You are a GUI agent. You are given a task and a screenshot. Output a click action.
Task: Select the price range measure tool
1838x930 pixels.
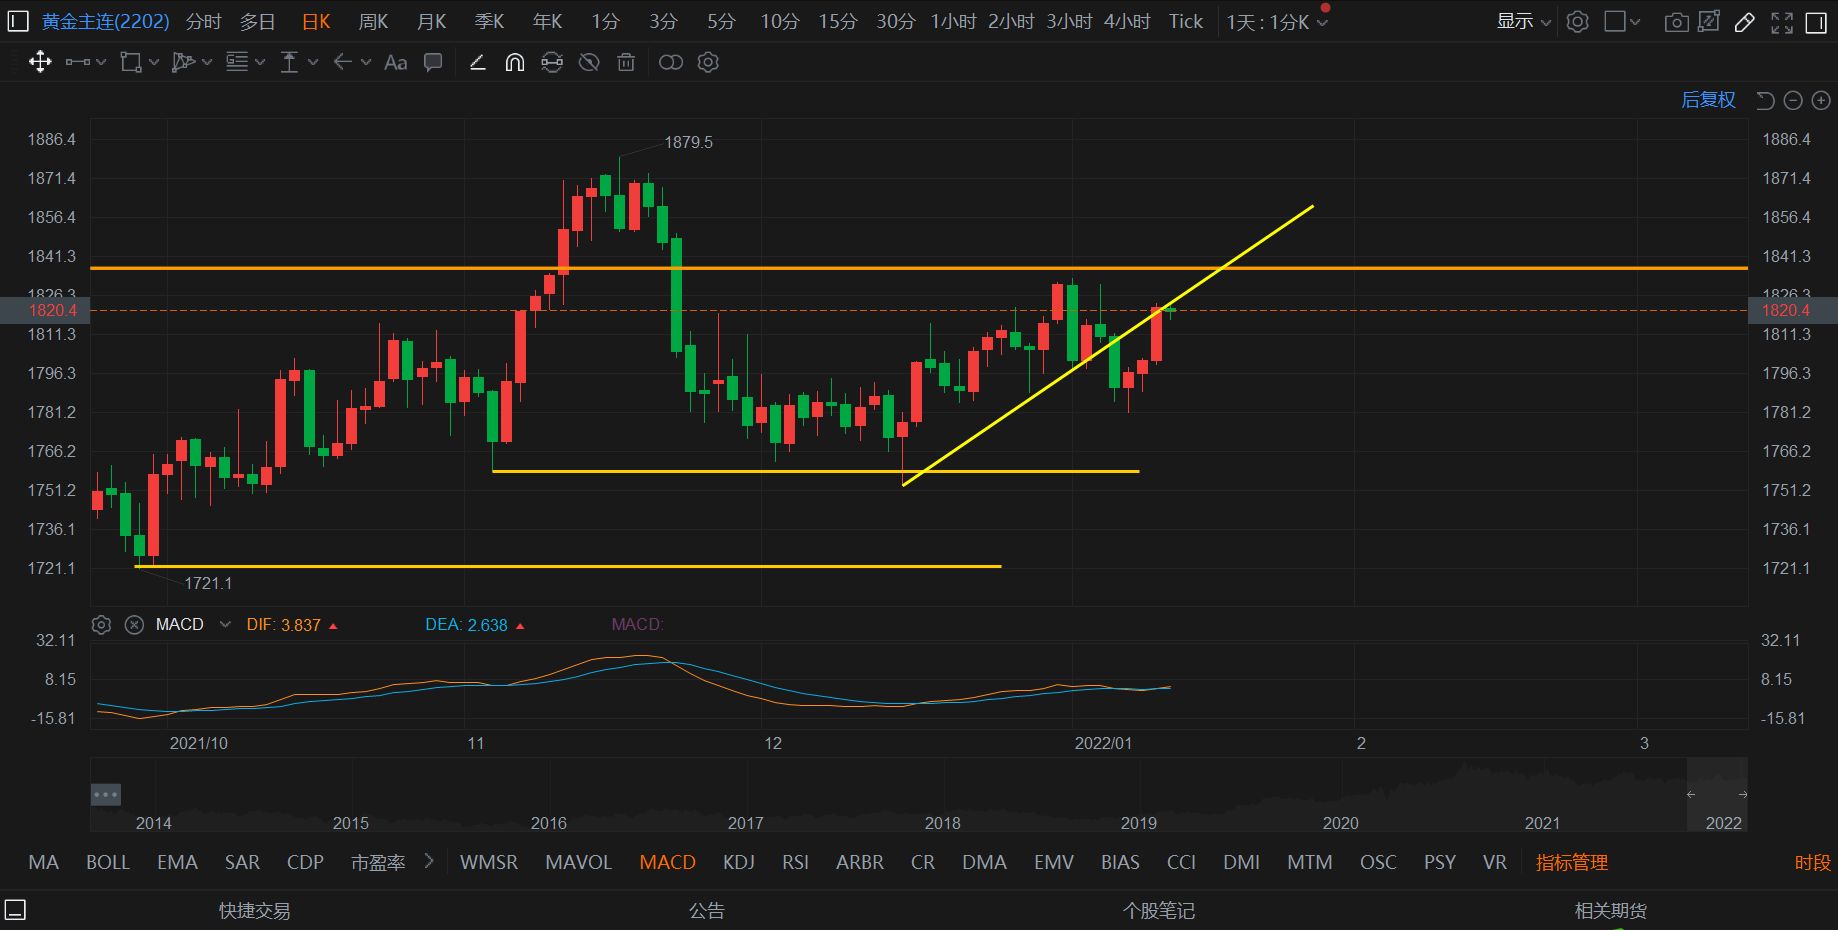tap(290, 63)
